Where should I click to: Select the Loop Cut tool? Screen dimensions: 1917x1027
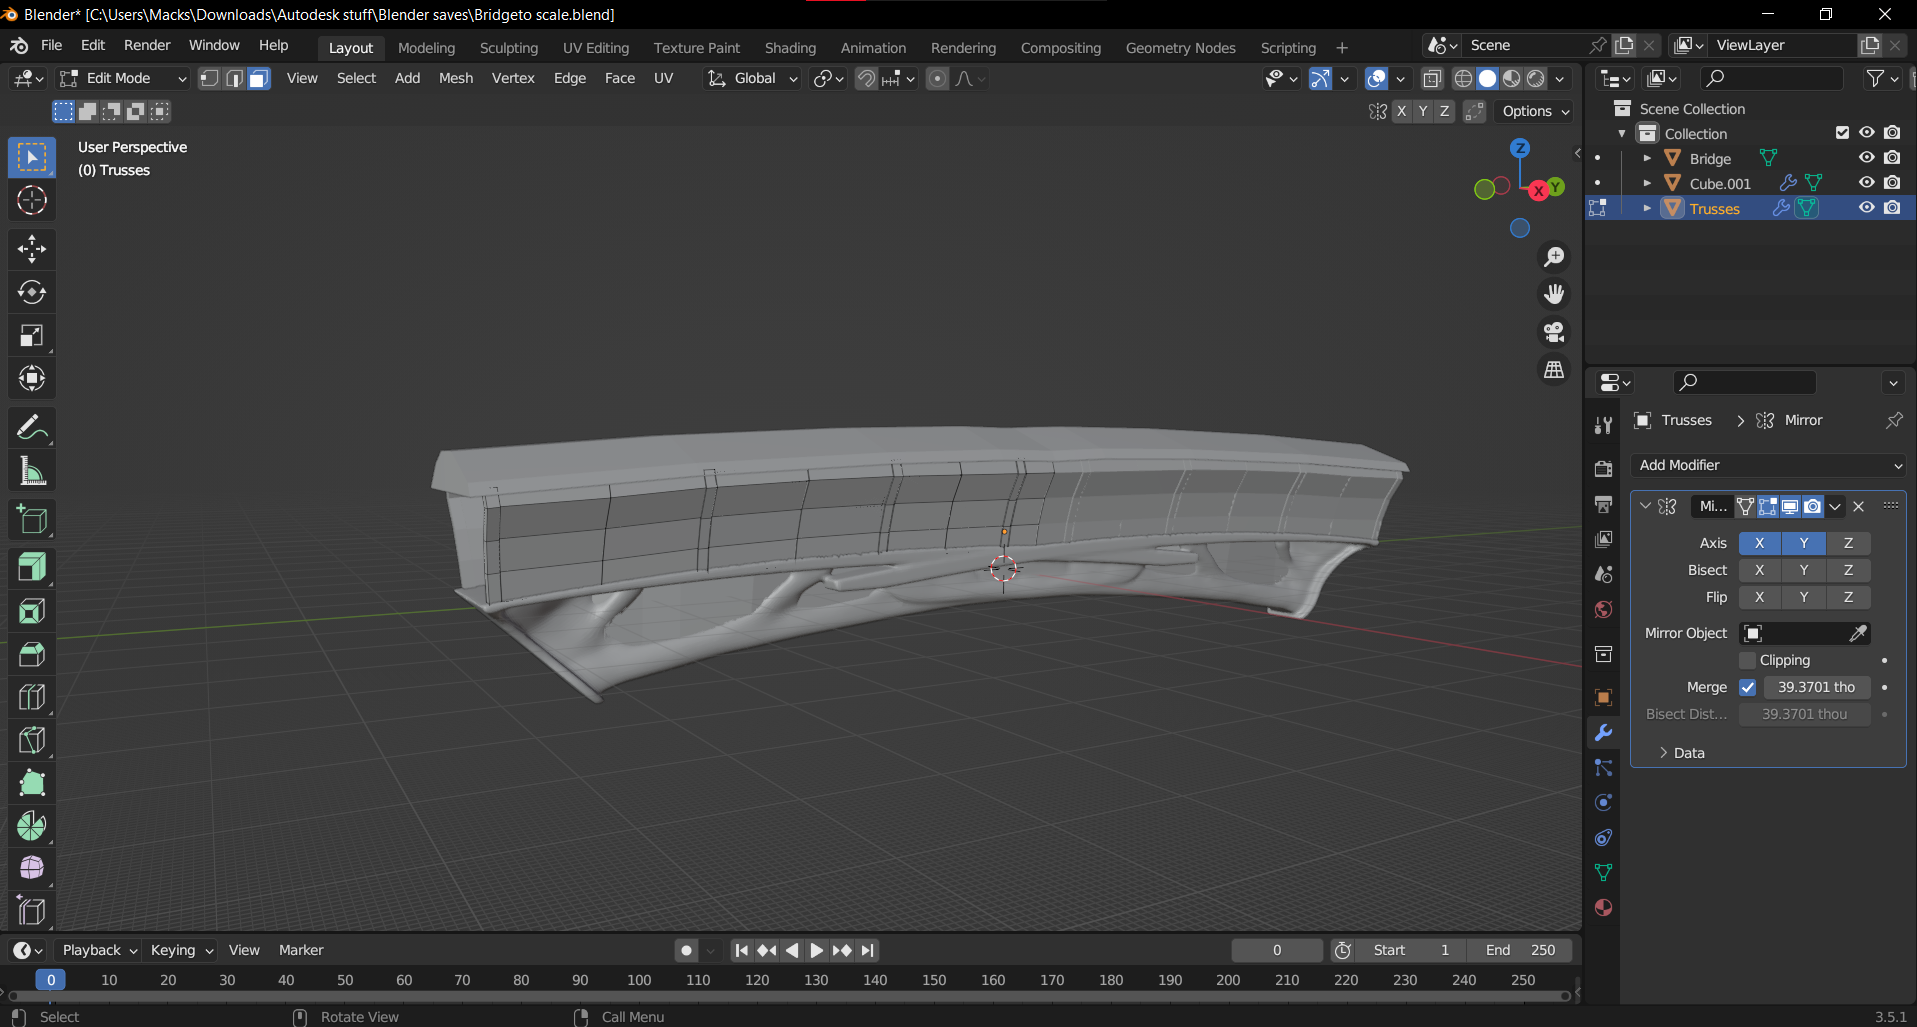point(32,697)
